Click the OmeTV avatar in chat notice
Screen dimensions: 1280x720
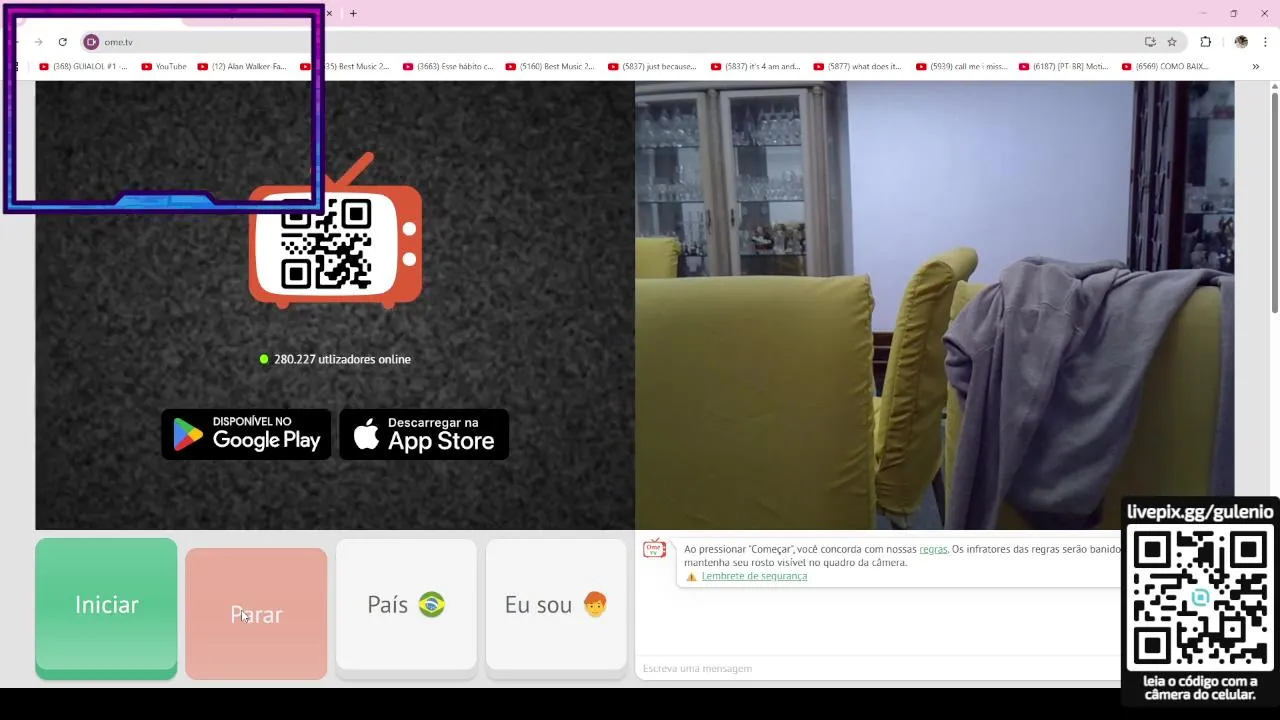655,549
